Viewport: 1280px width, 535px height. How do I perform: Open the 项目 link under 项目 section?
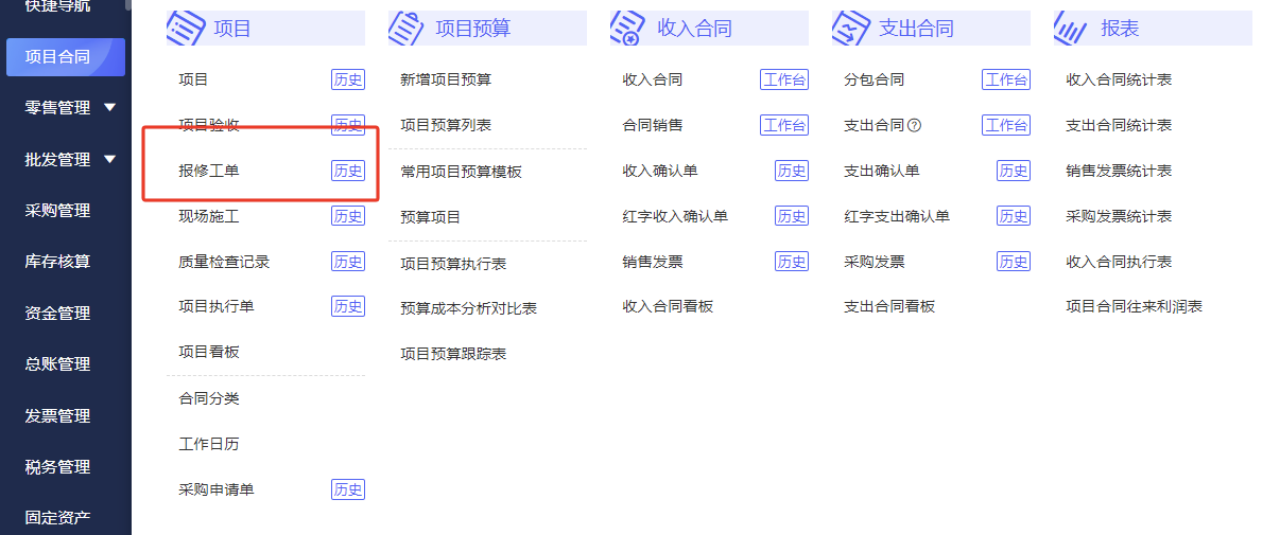(194, 80)
